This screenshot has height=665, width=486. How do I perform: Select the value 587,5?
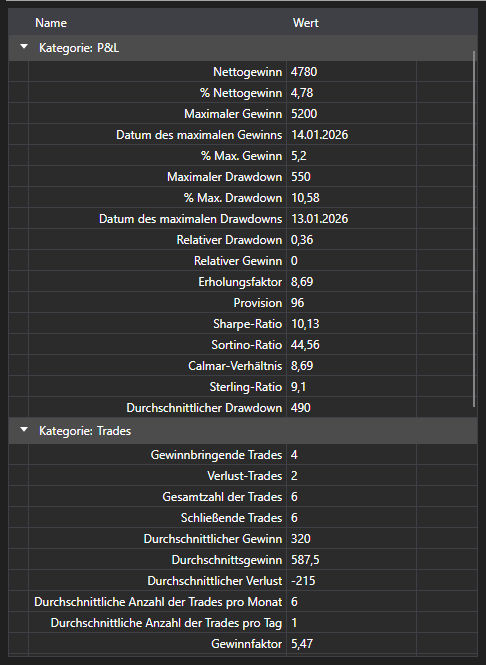coord(305,560)
